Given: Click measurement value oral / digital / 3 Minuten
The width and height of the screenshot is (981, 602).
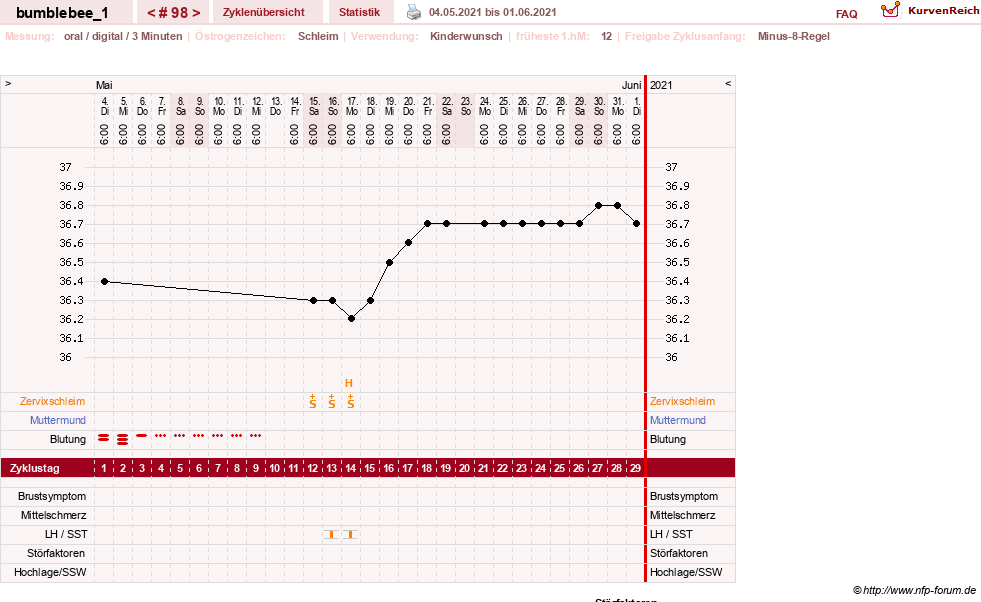Looking at the screenshot, I should [x=123, y=36].
